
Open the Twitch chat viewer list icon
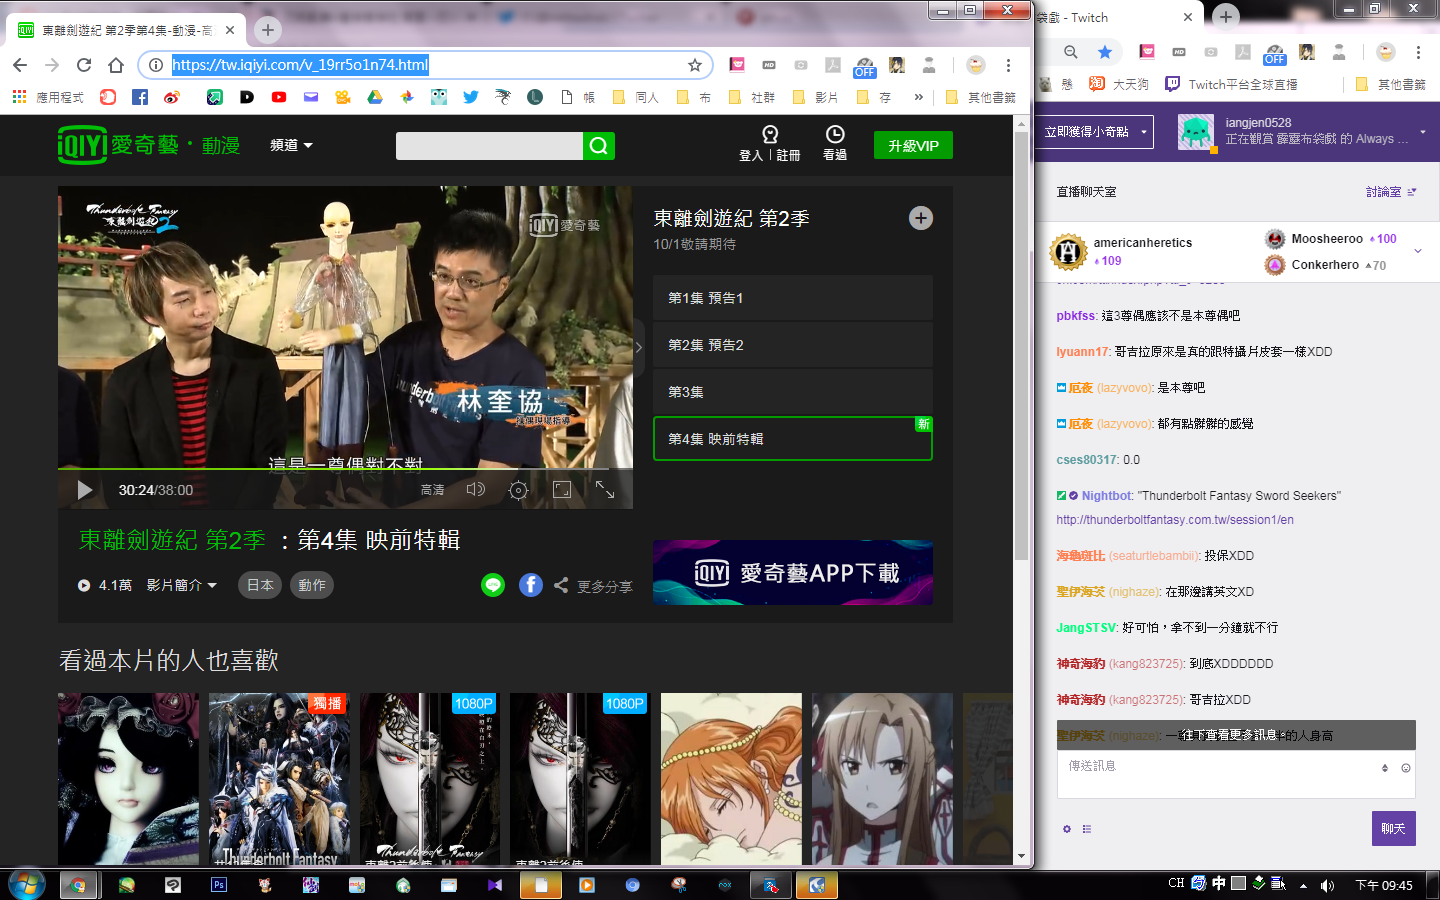pyautogui.click(x=1087, y=829)
